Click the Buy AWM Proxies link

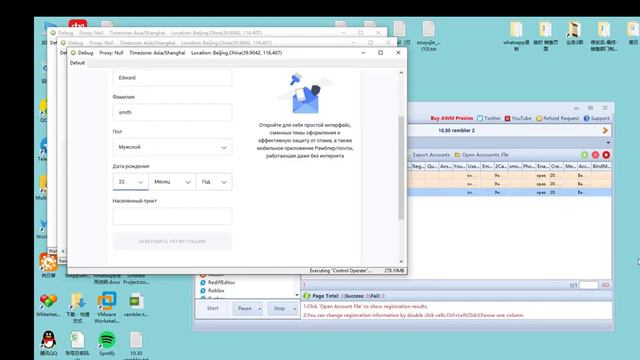point(451,118)
